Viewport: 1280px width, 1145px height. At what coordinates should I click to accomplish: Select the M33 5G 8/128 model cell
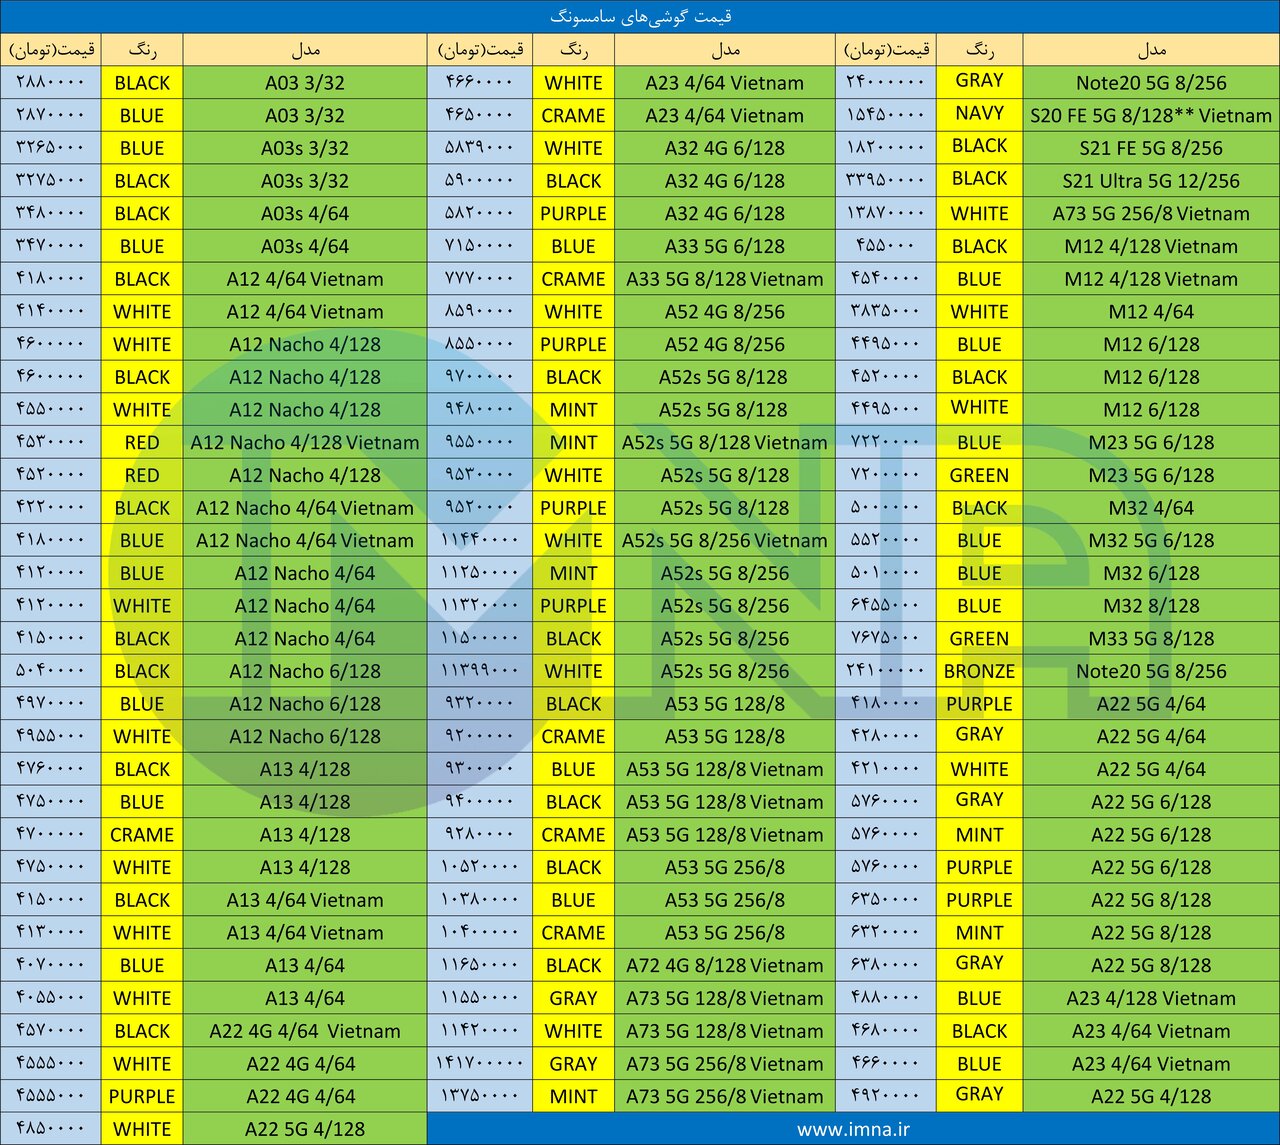click(x=1151, y=639)
